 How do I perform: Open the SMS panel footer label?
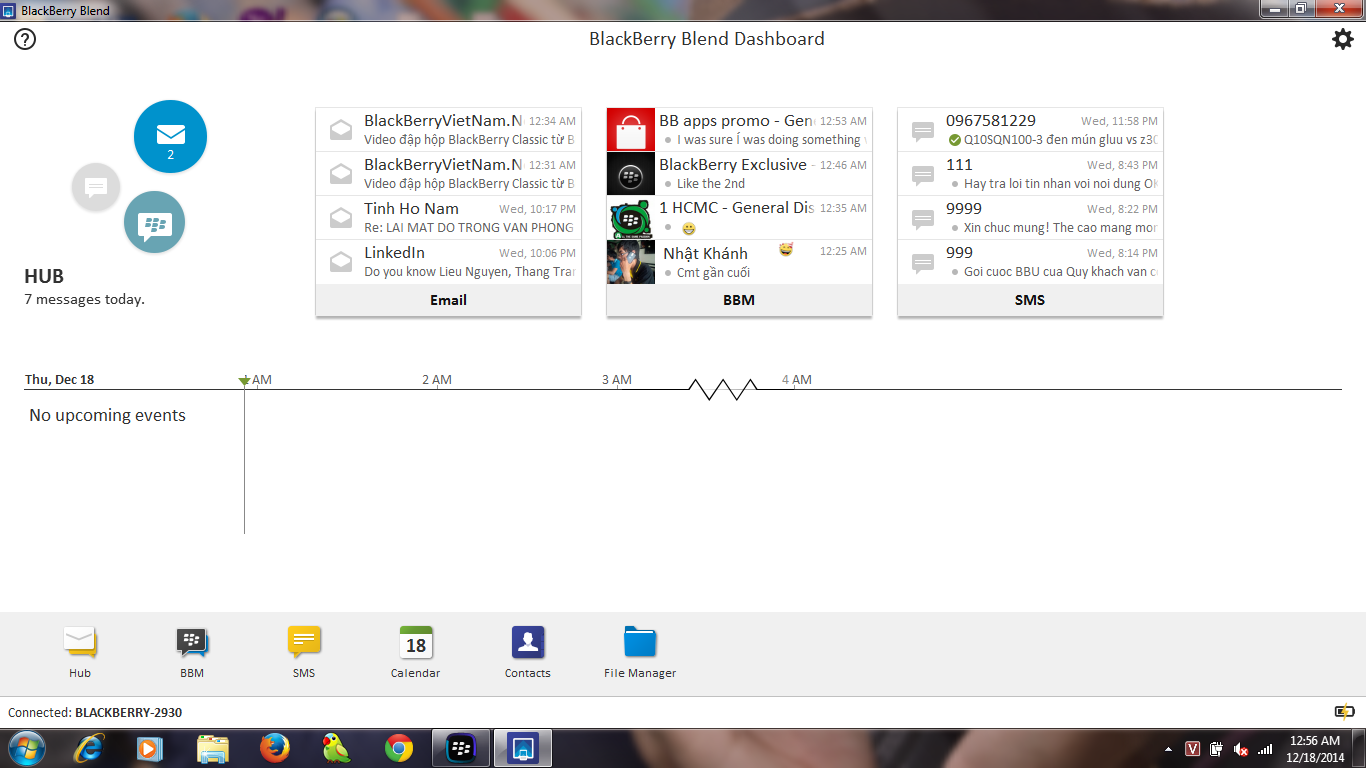click(1030, 300)
